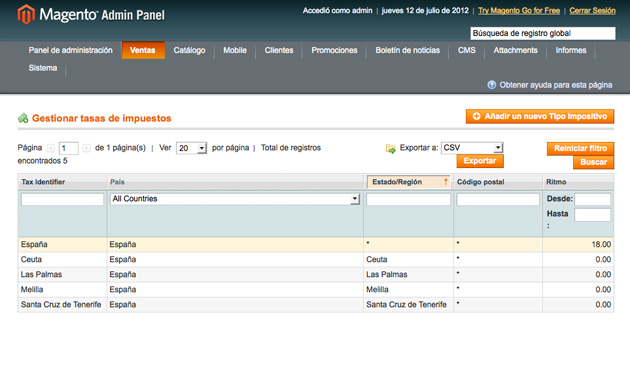This screenshot has width=630, height=391.
Task: Open Boletín de noticias menu
Action: 407,50
